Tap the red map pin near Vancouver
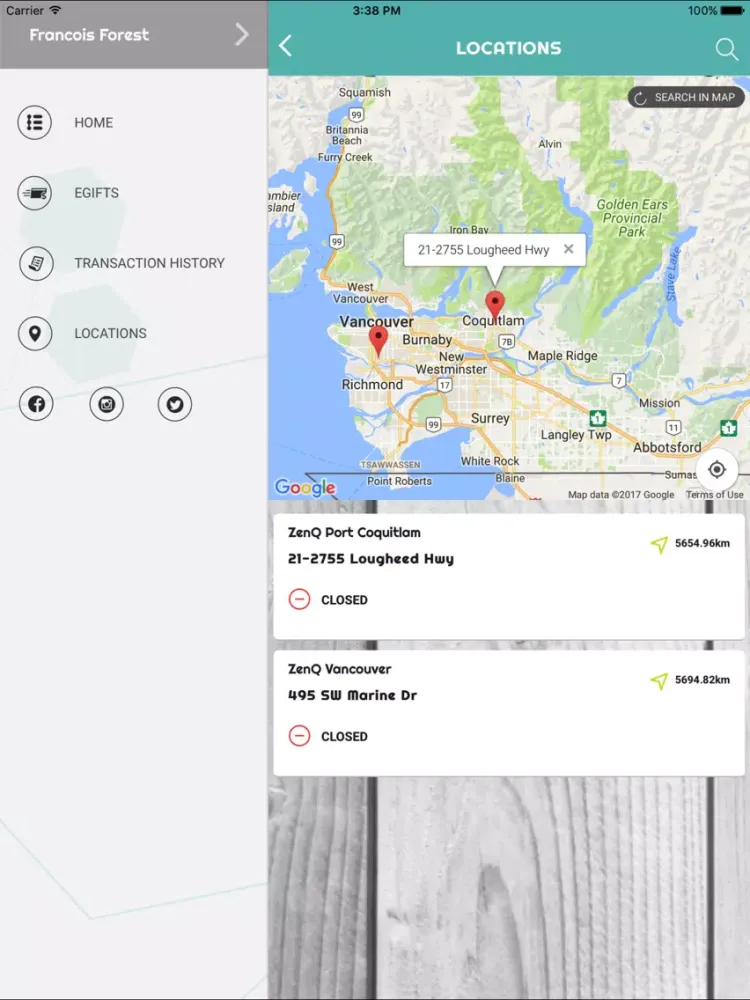750x1000 pixels. coord(378,340)
